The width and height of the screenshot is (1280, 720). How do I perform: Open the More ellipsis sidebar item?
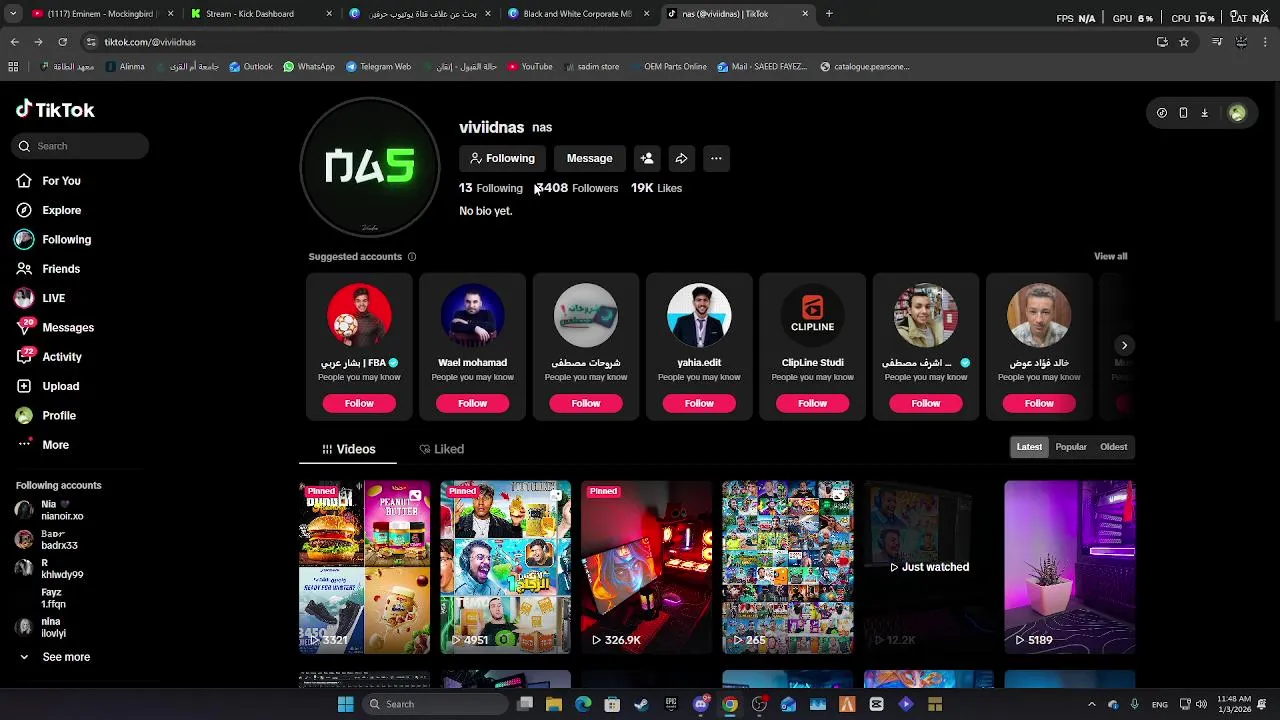tap(42, 445)
